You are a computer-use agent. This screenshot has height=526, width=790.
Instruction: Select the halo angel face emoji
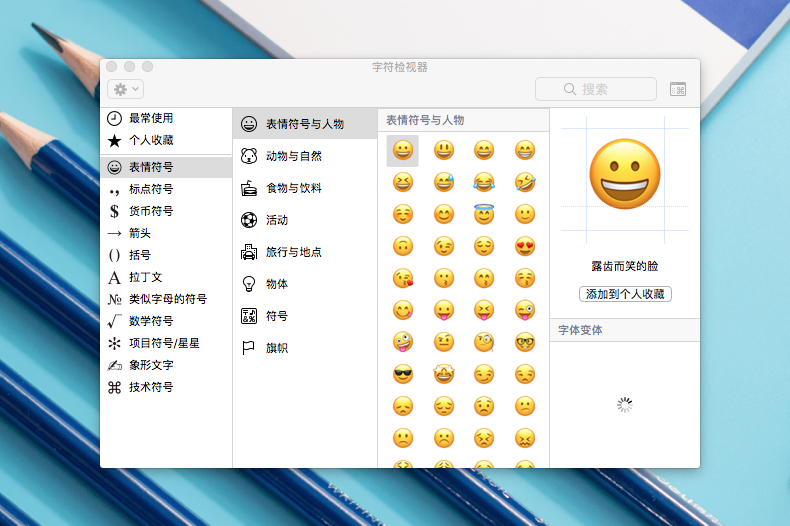pyautogui.click(x=484, y=214)
